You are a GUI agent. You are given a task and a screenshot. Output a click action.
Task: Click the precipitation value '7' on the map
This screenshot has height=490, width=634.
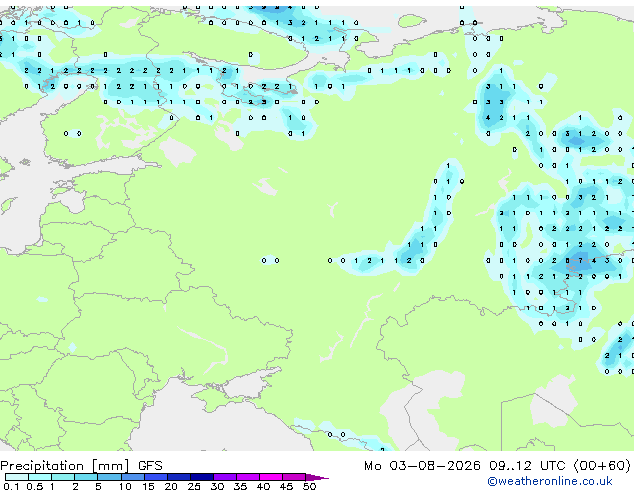click(580, 261)
